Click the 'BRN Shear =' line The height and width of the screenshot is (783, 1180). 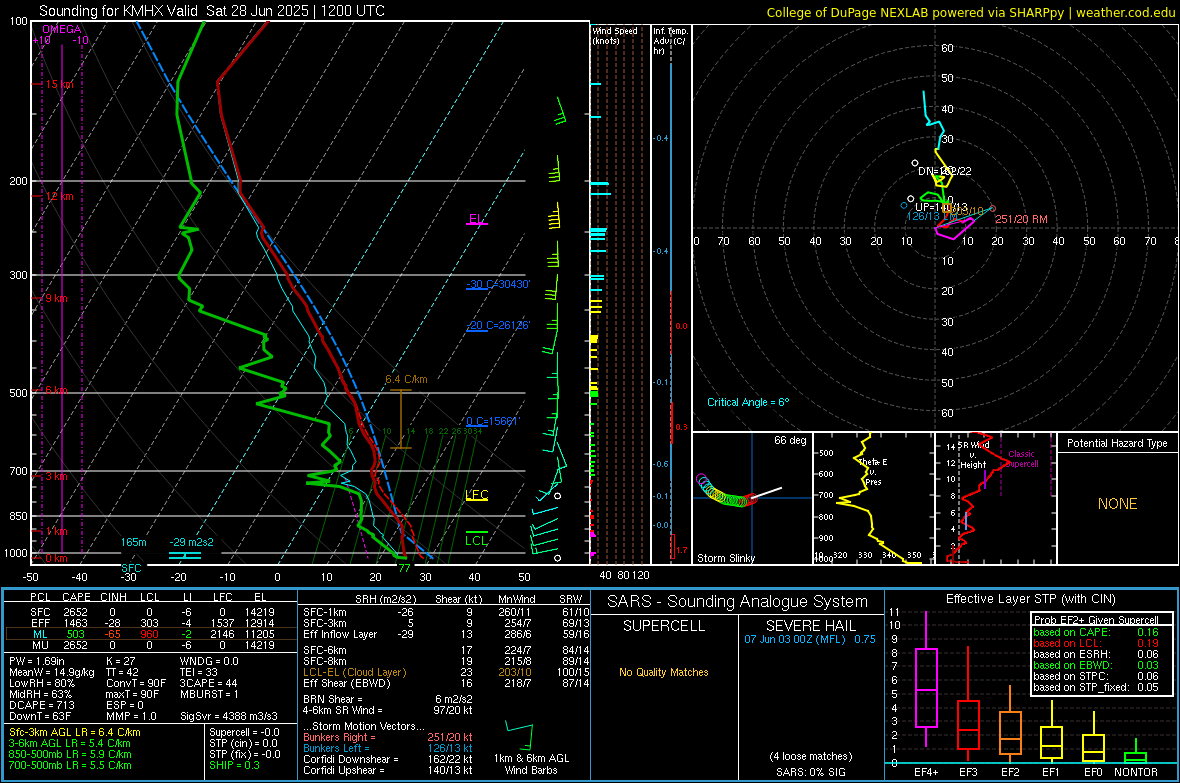click(x=388, y=699)
